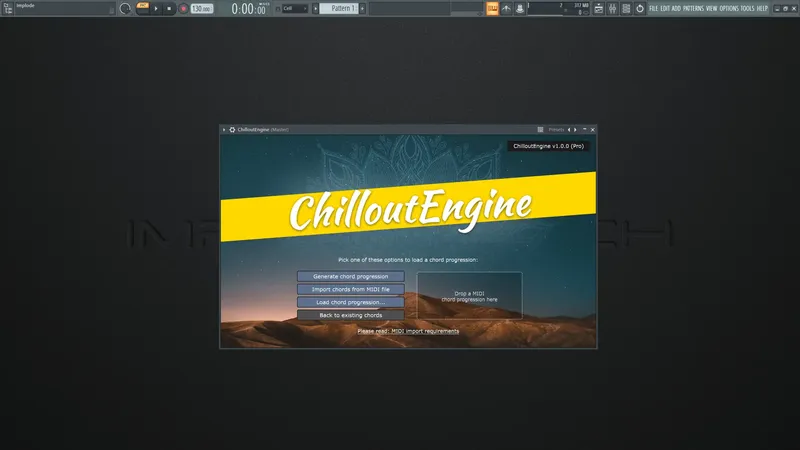Image resolution: width=800 pixels, height=450 pixels.
Task: Open the mixer faders icon
Action: pos(612,9)
